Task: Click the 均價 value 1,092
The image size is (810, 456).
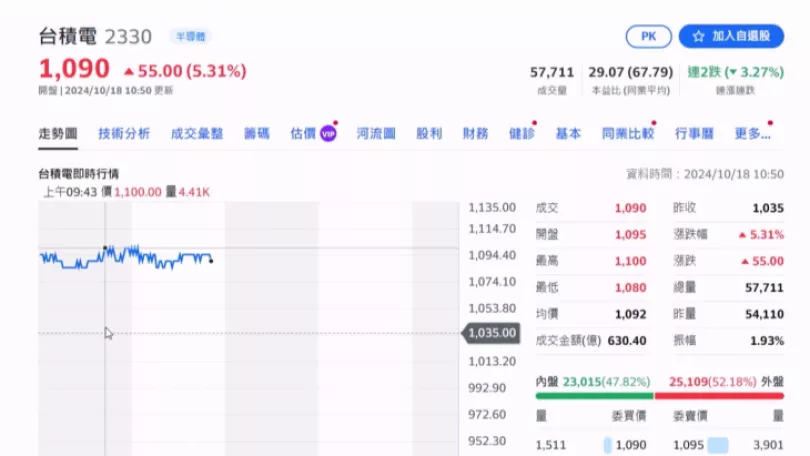Action: [x=630, y=314]
